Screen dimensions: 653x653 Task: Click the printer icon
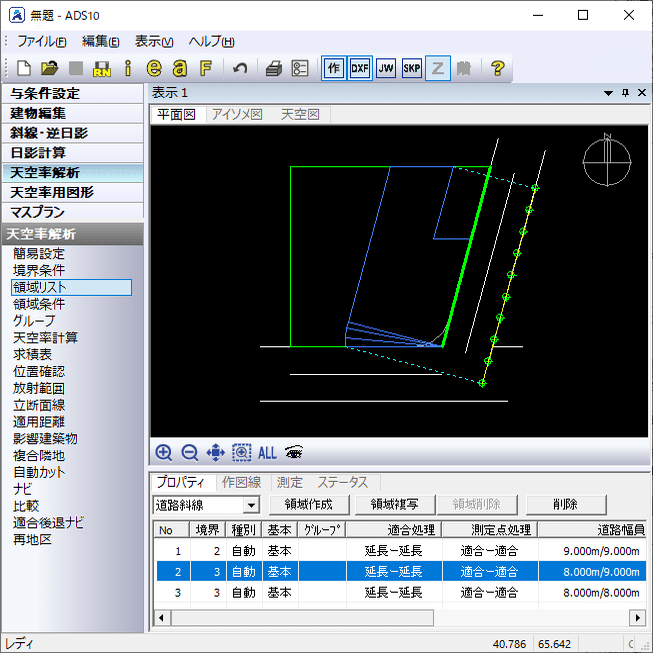point(274,68)
